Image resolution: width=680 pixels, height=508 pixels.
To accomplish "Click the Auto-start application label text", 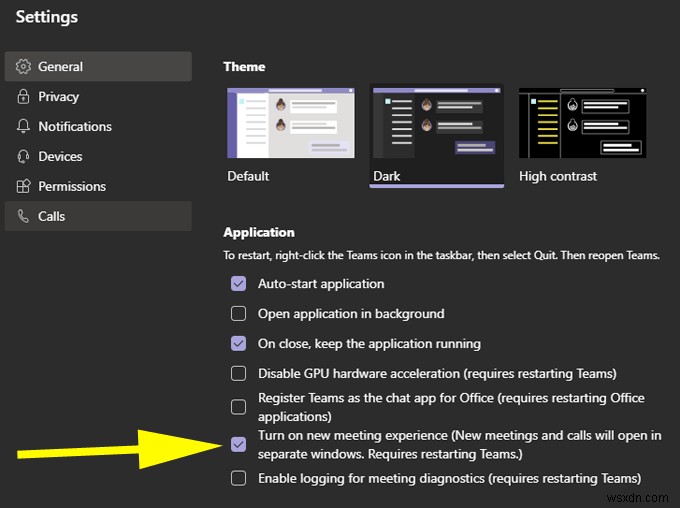I will [x=321, y=284].
